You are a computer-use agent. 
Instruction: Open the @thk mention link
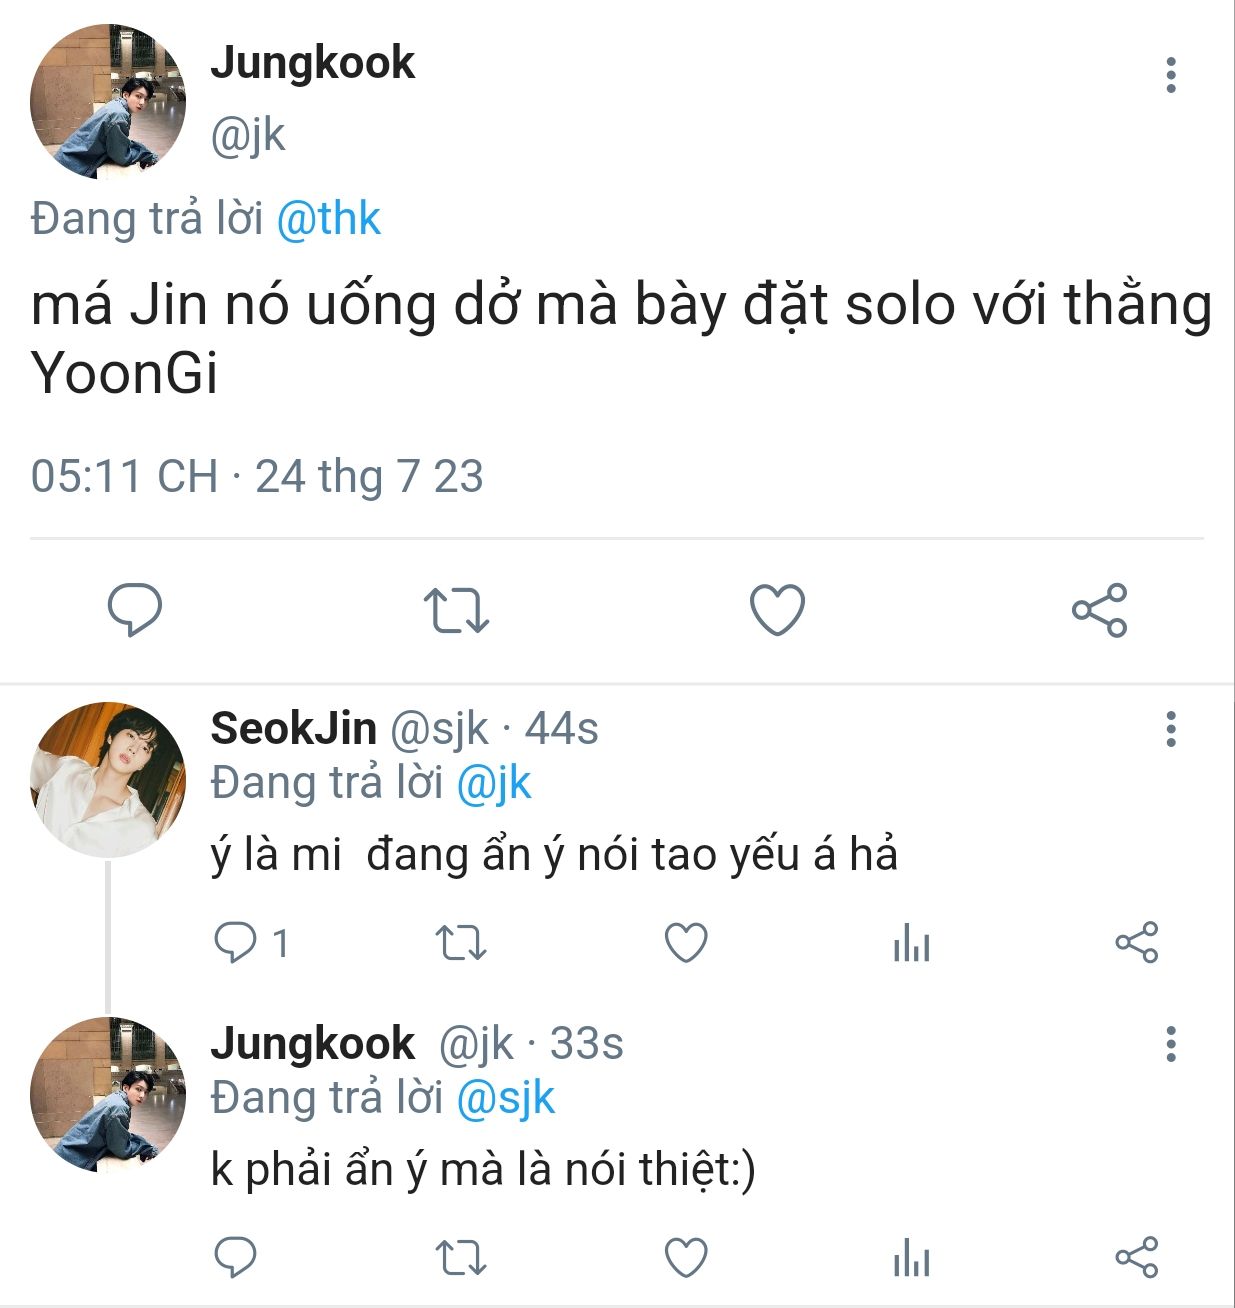point(328,219)
